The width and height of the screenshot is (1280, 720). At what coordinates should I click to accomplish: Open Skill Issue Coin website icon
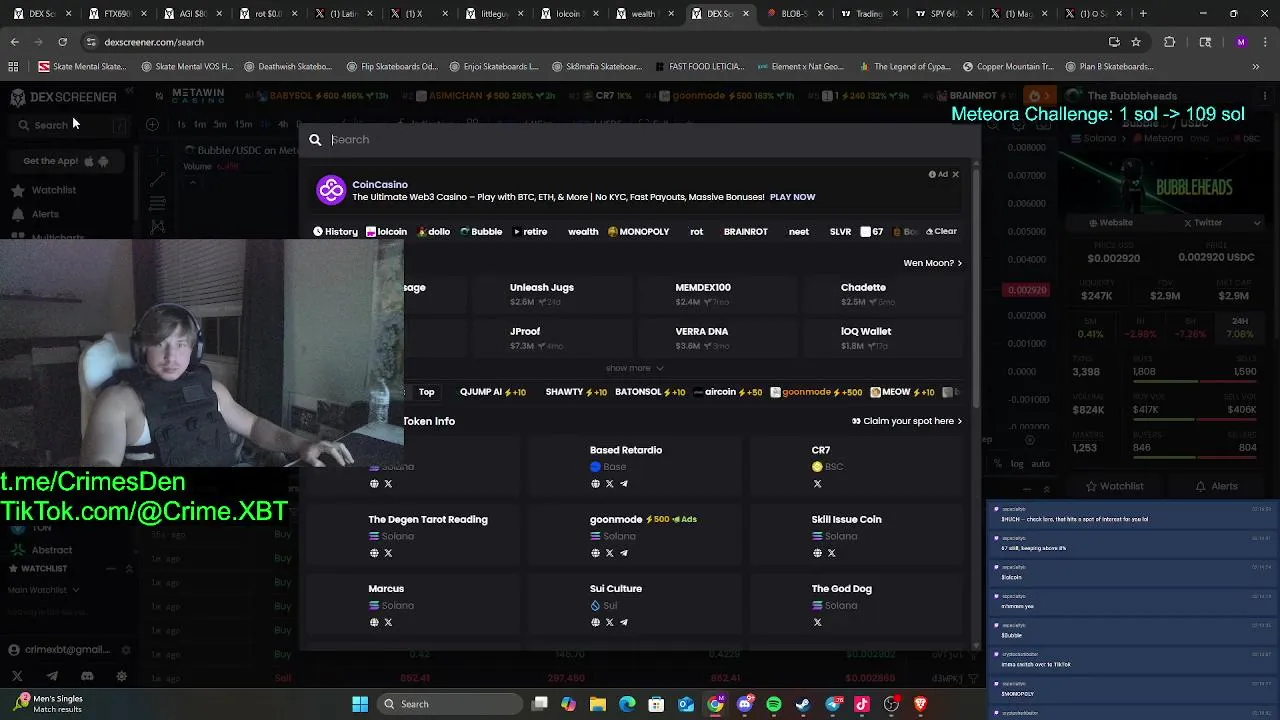(x=817, y=553)
